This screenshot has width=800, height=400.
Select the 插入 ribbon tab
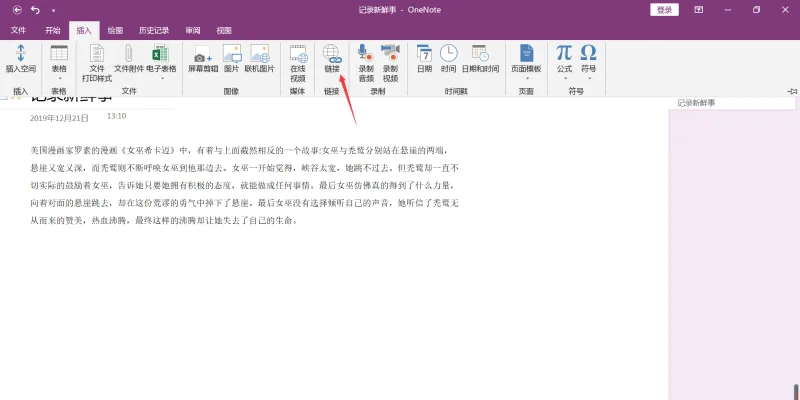(x=84, y=31)
